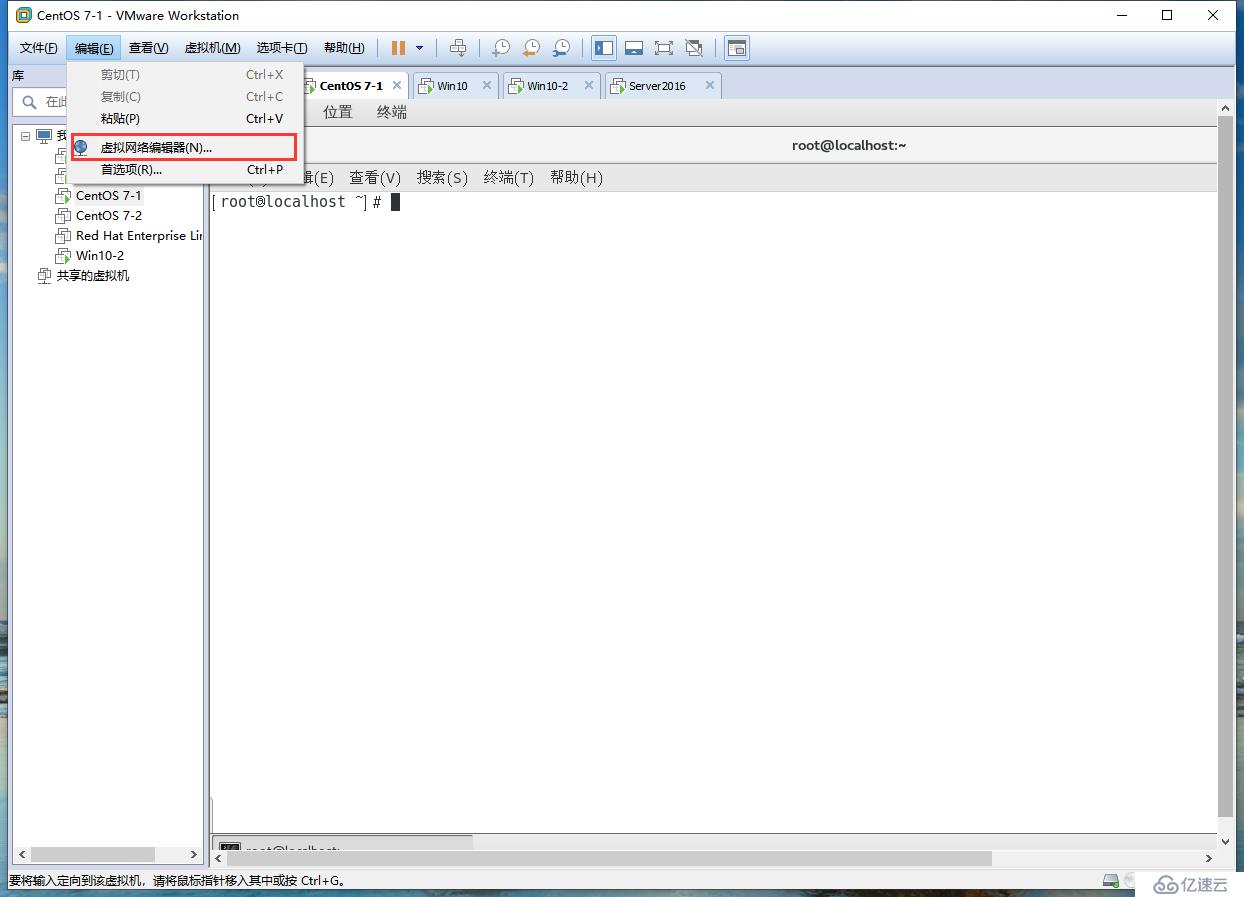Choose 粘贴(P) from the edit menu
Screen dimensions: 1244x897
click(x=186, y=119)
